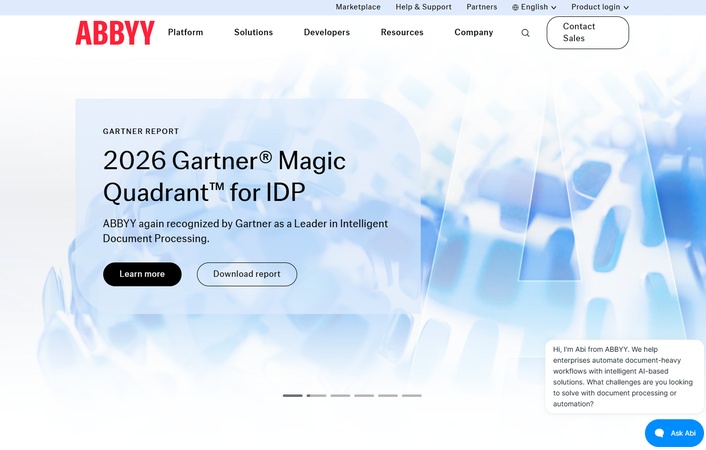Image resolution: width=706 pixels, height=450 pixels.
Task: Open the Resources menu
Action: (402, 32)
